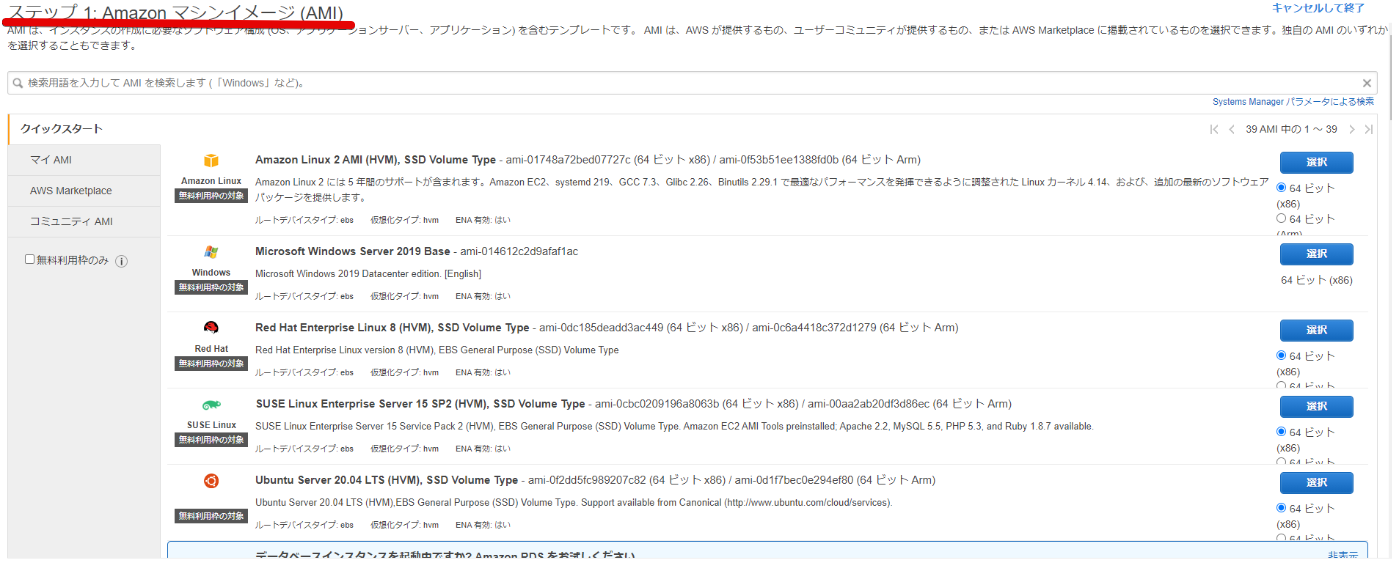
Task: Click the Red Hat EBS General Purpose description
Action: pyautogui.click(x=437, y=350)
